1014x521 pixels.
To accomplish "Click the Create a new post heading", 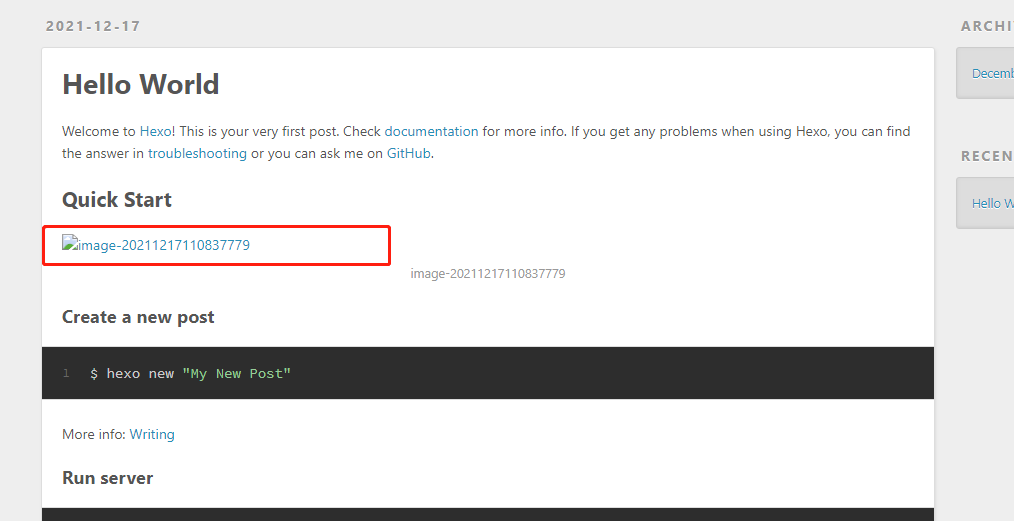I will click(138, 317).
